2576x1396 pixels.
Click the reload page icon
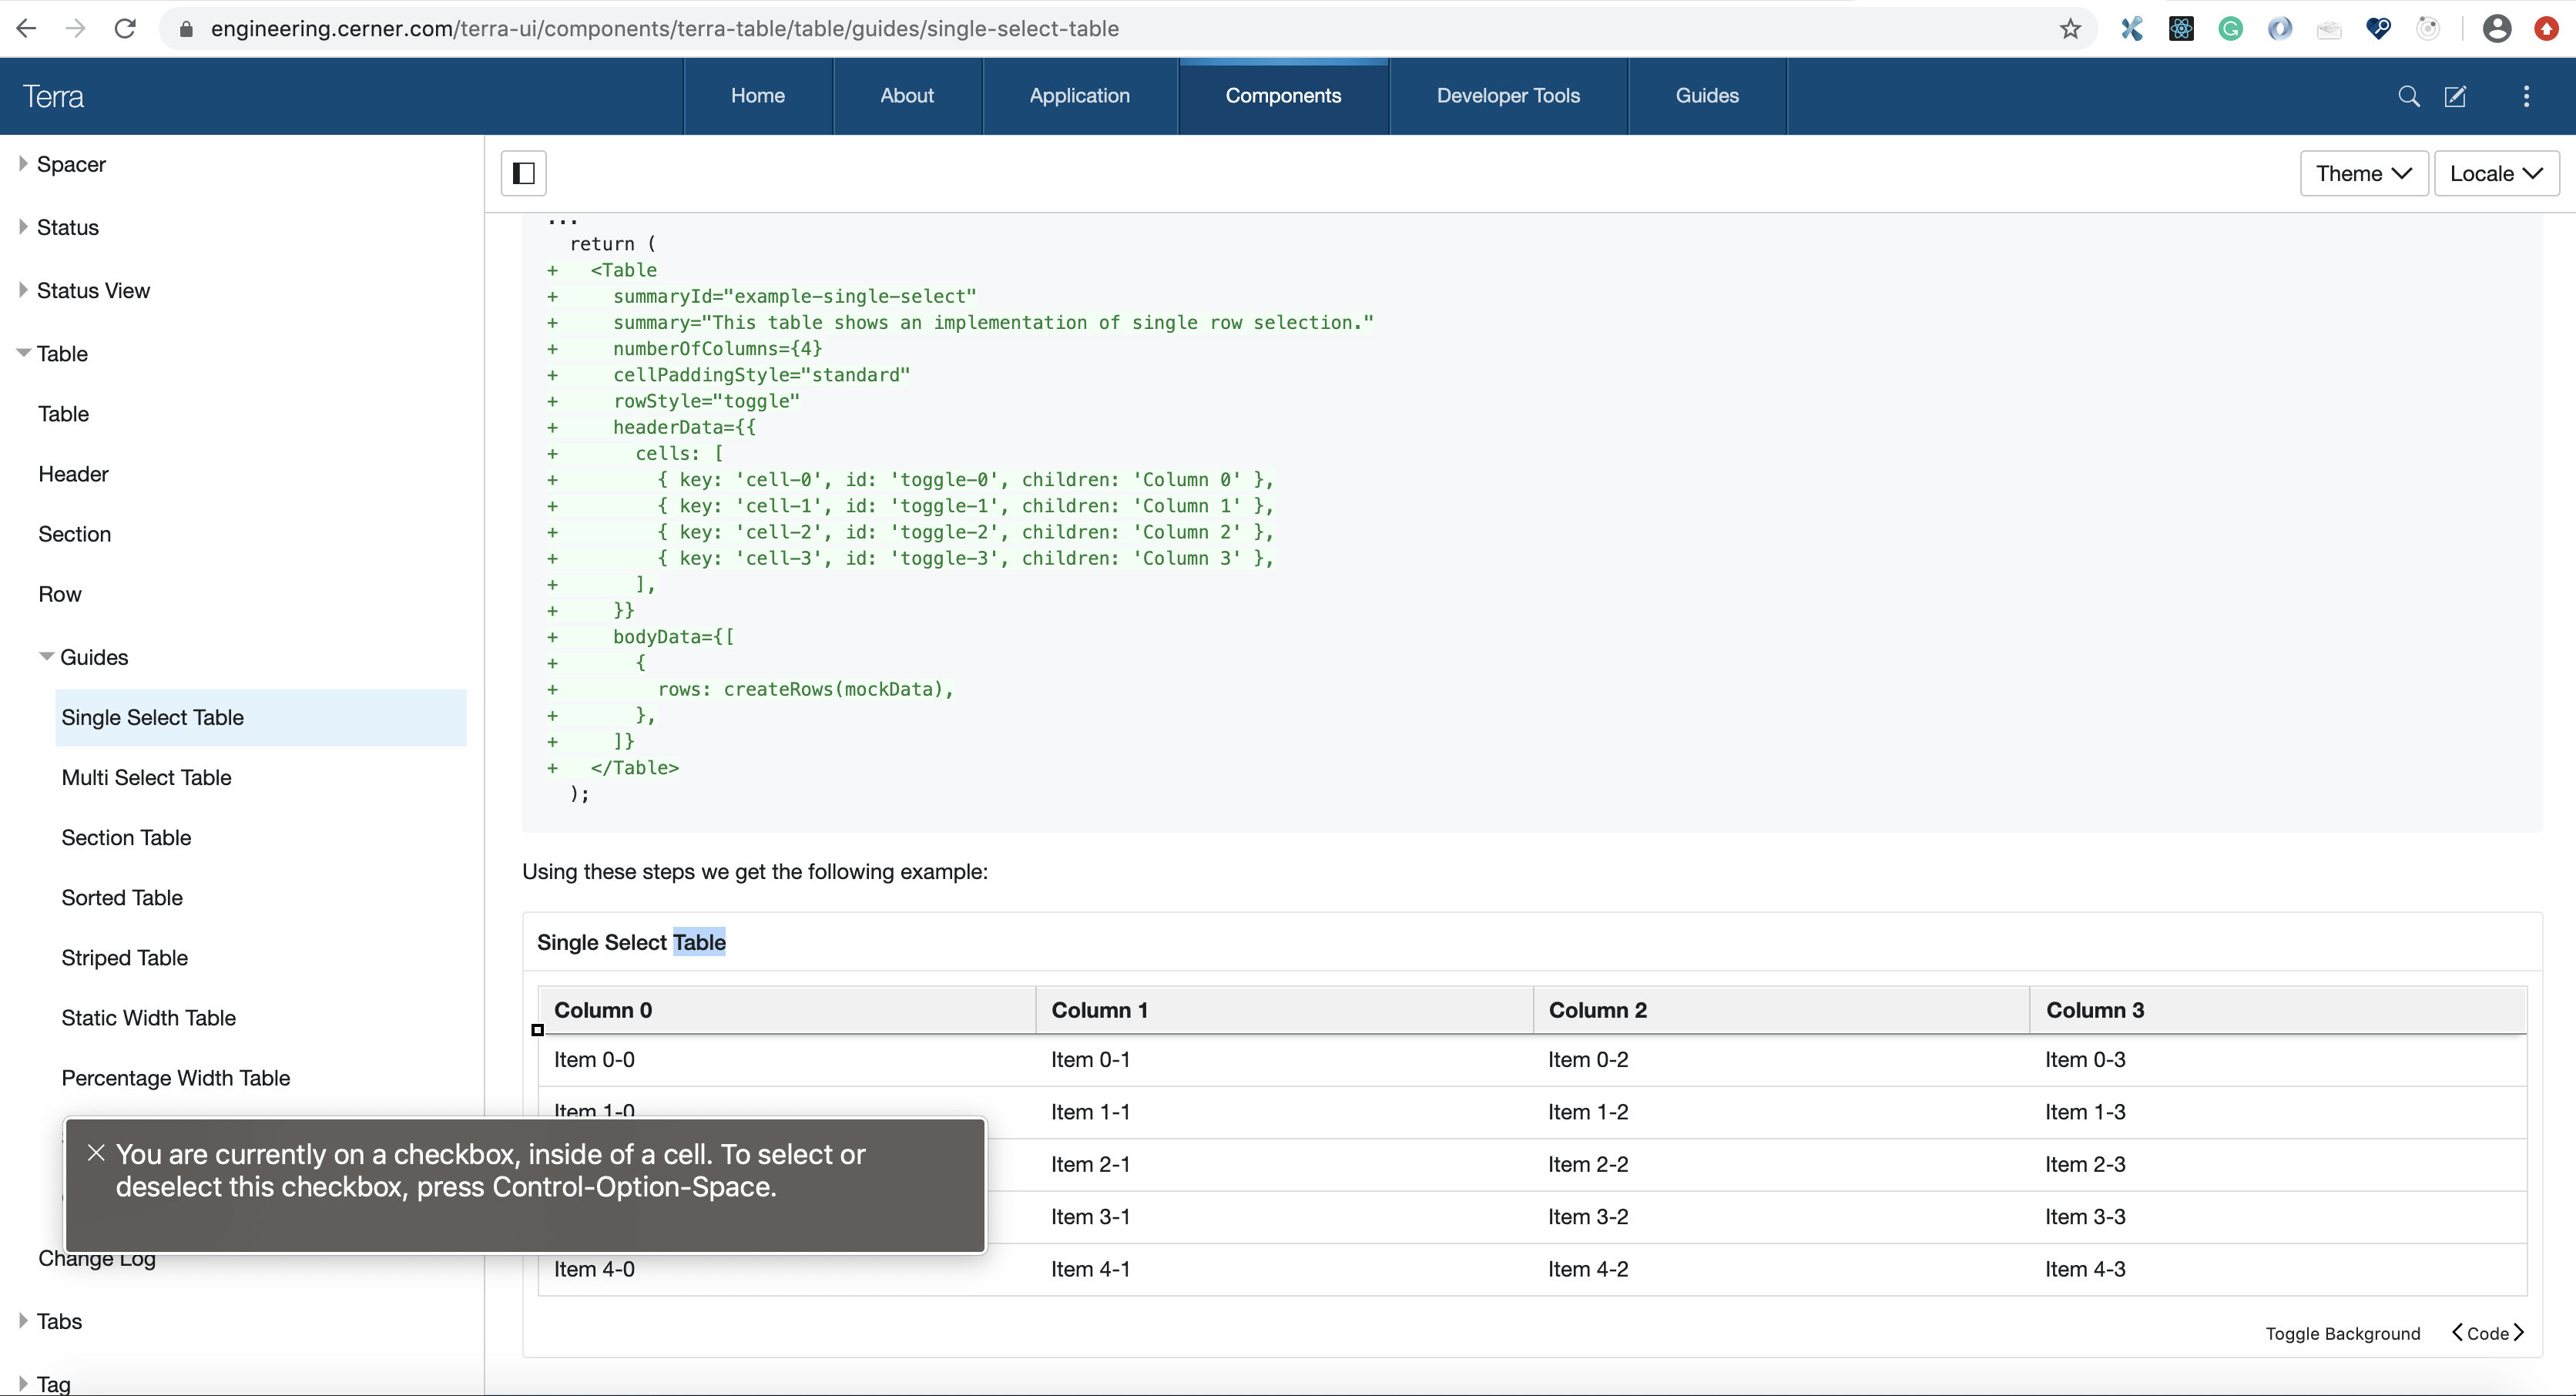coord(125,28)
